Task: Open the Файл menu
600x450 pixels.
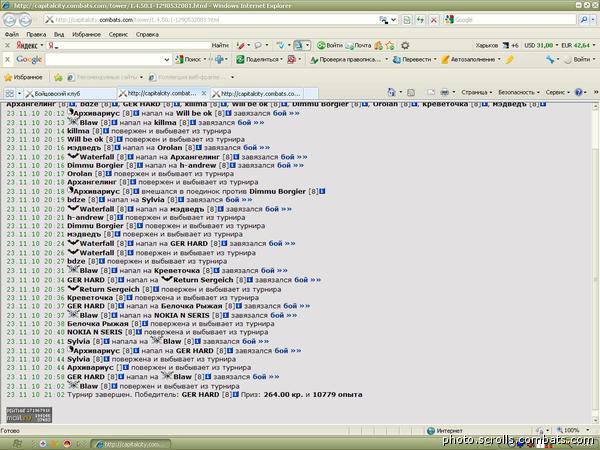Action: pyautogui.click(x=11, y=34)
